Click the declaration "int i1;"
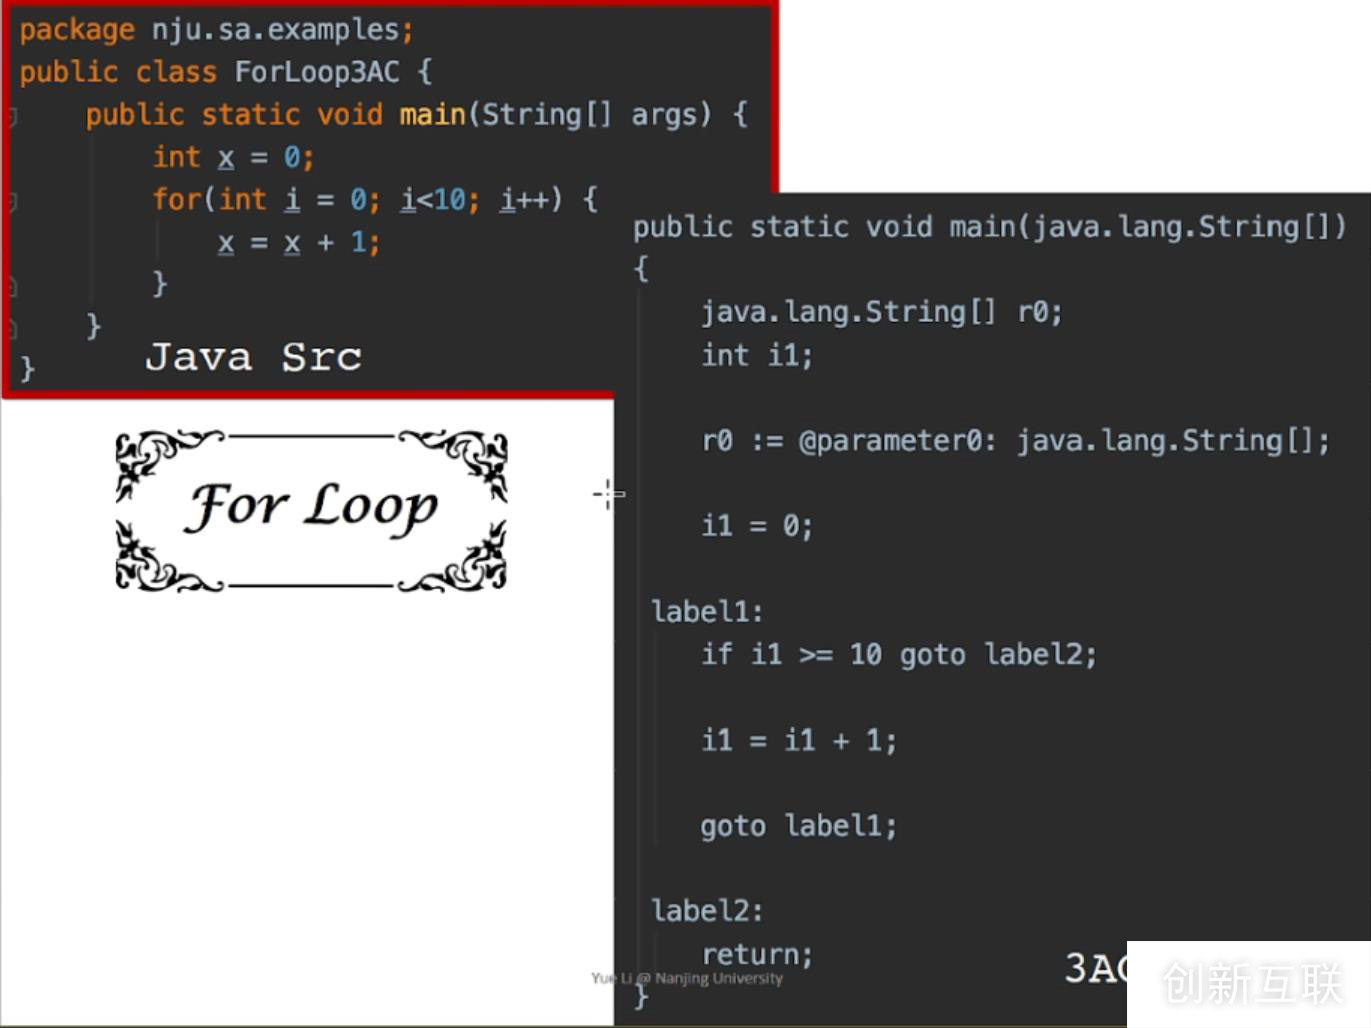 (757, 355)
